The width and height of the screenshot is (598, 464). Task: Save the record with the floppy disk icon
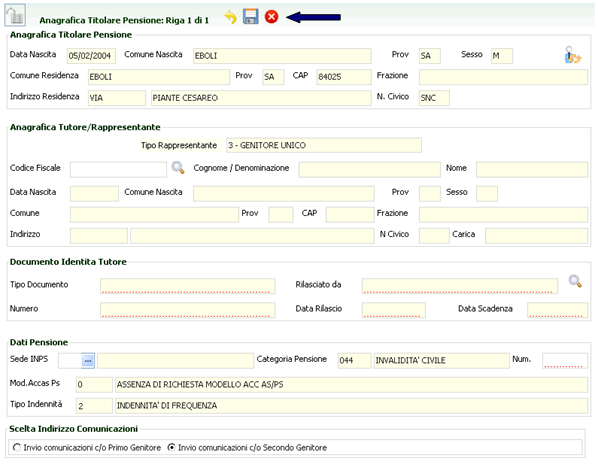point(251,17)
